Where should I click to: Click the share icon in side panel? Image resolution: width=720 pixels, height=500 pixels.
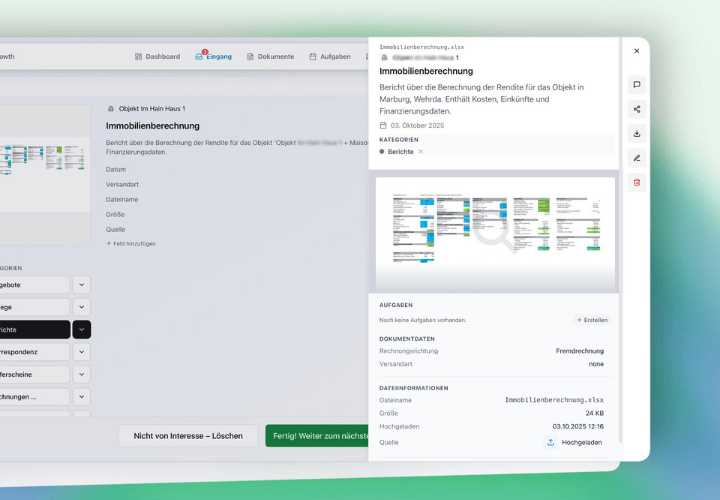637,109
